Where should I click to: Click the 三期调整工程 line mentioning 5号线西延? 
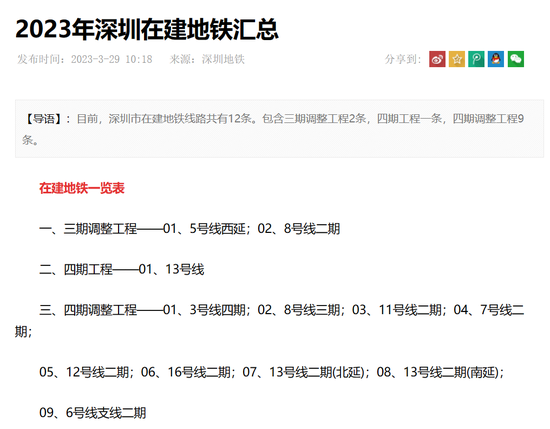pyautogui.click(x=189, y=229)
